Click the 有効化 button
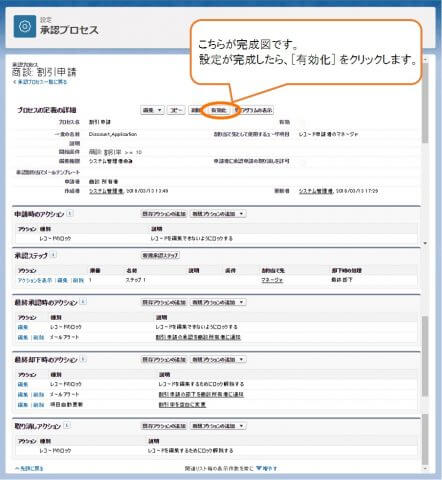The height and width of the screenshot is (480, 442). (219, 110)
